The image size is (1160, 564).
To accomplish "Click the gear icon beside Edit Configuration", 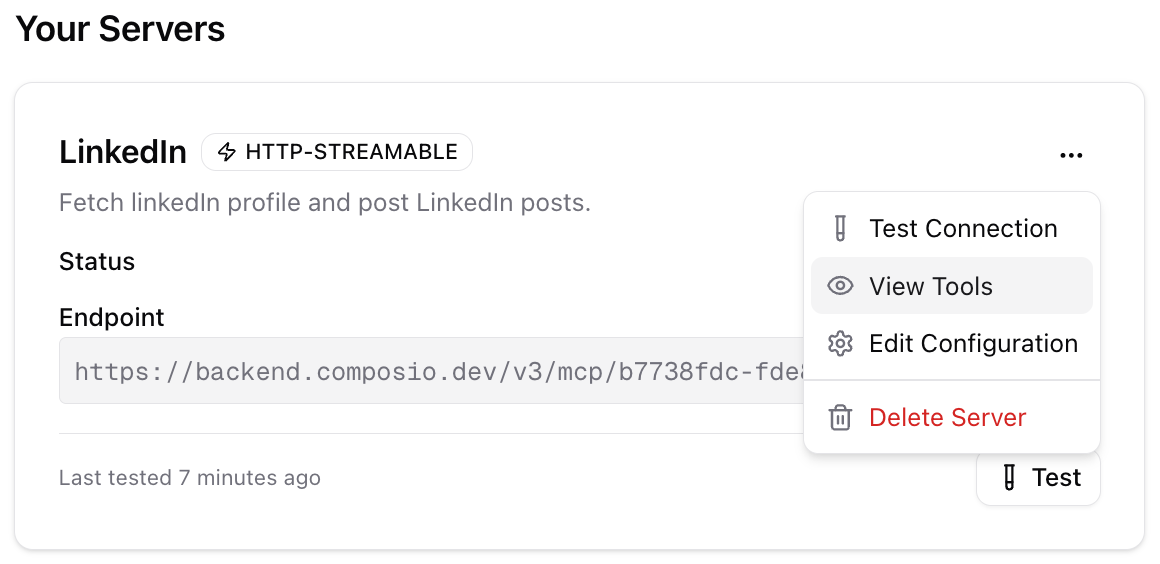I will 840,344.
